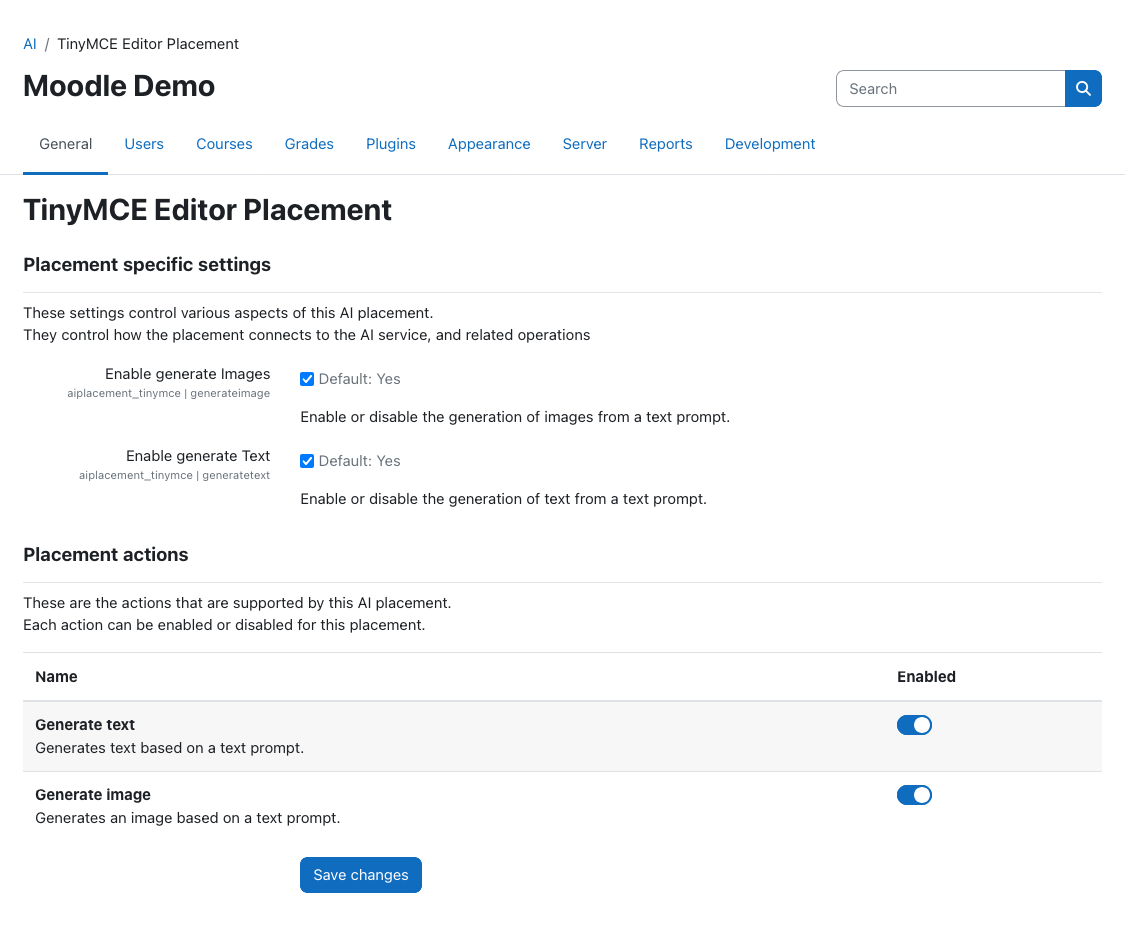Screen dimensions: 1125x933
Task: Disable the Generate text action toggle
Action: [x=914, y=725]
